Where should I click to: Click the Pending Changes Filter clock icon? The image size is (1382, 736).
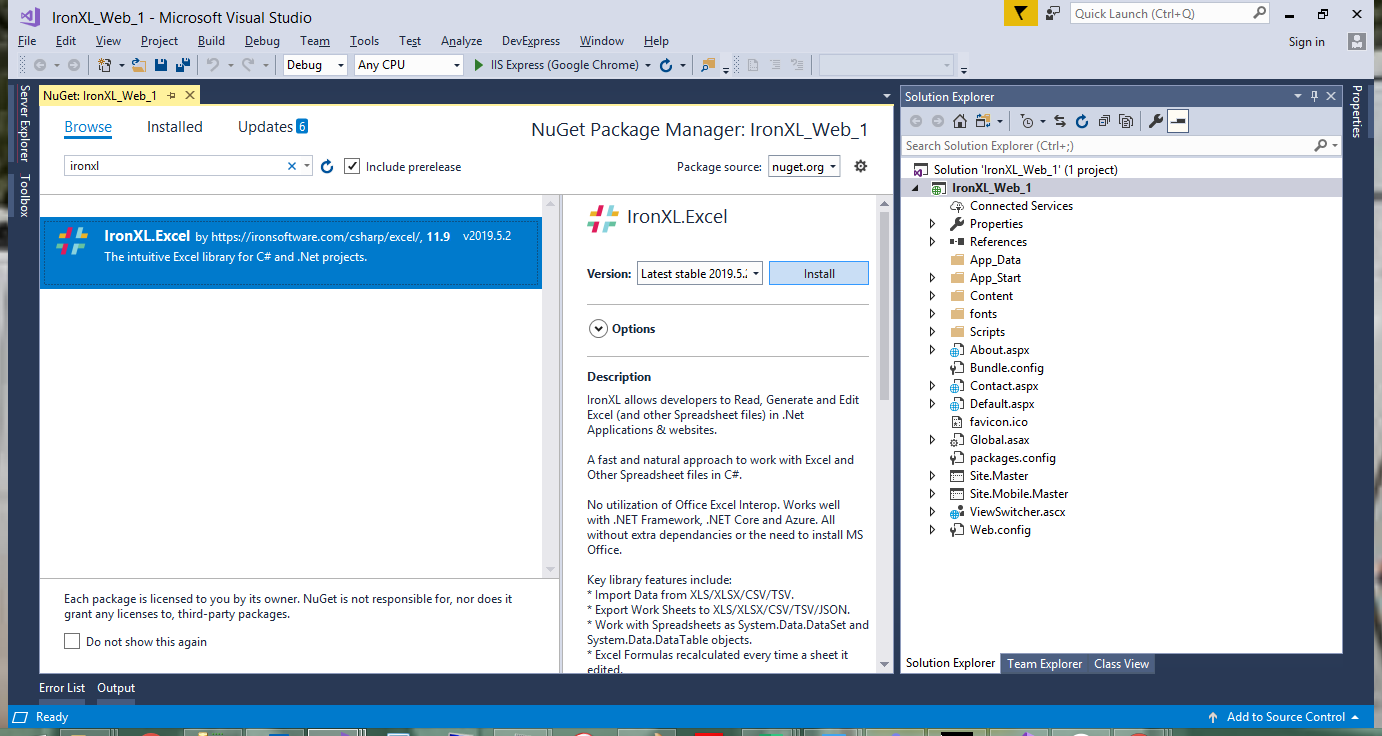point(1028,121)
